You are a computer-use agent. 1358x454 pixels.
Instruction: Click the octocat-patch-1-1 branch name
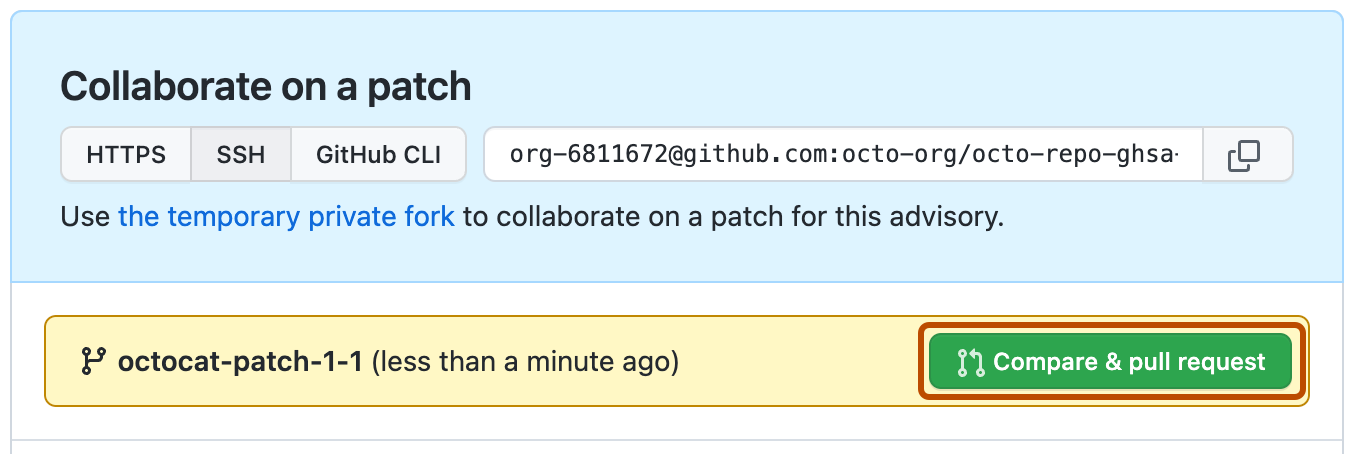(x=240, y=361)
